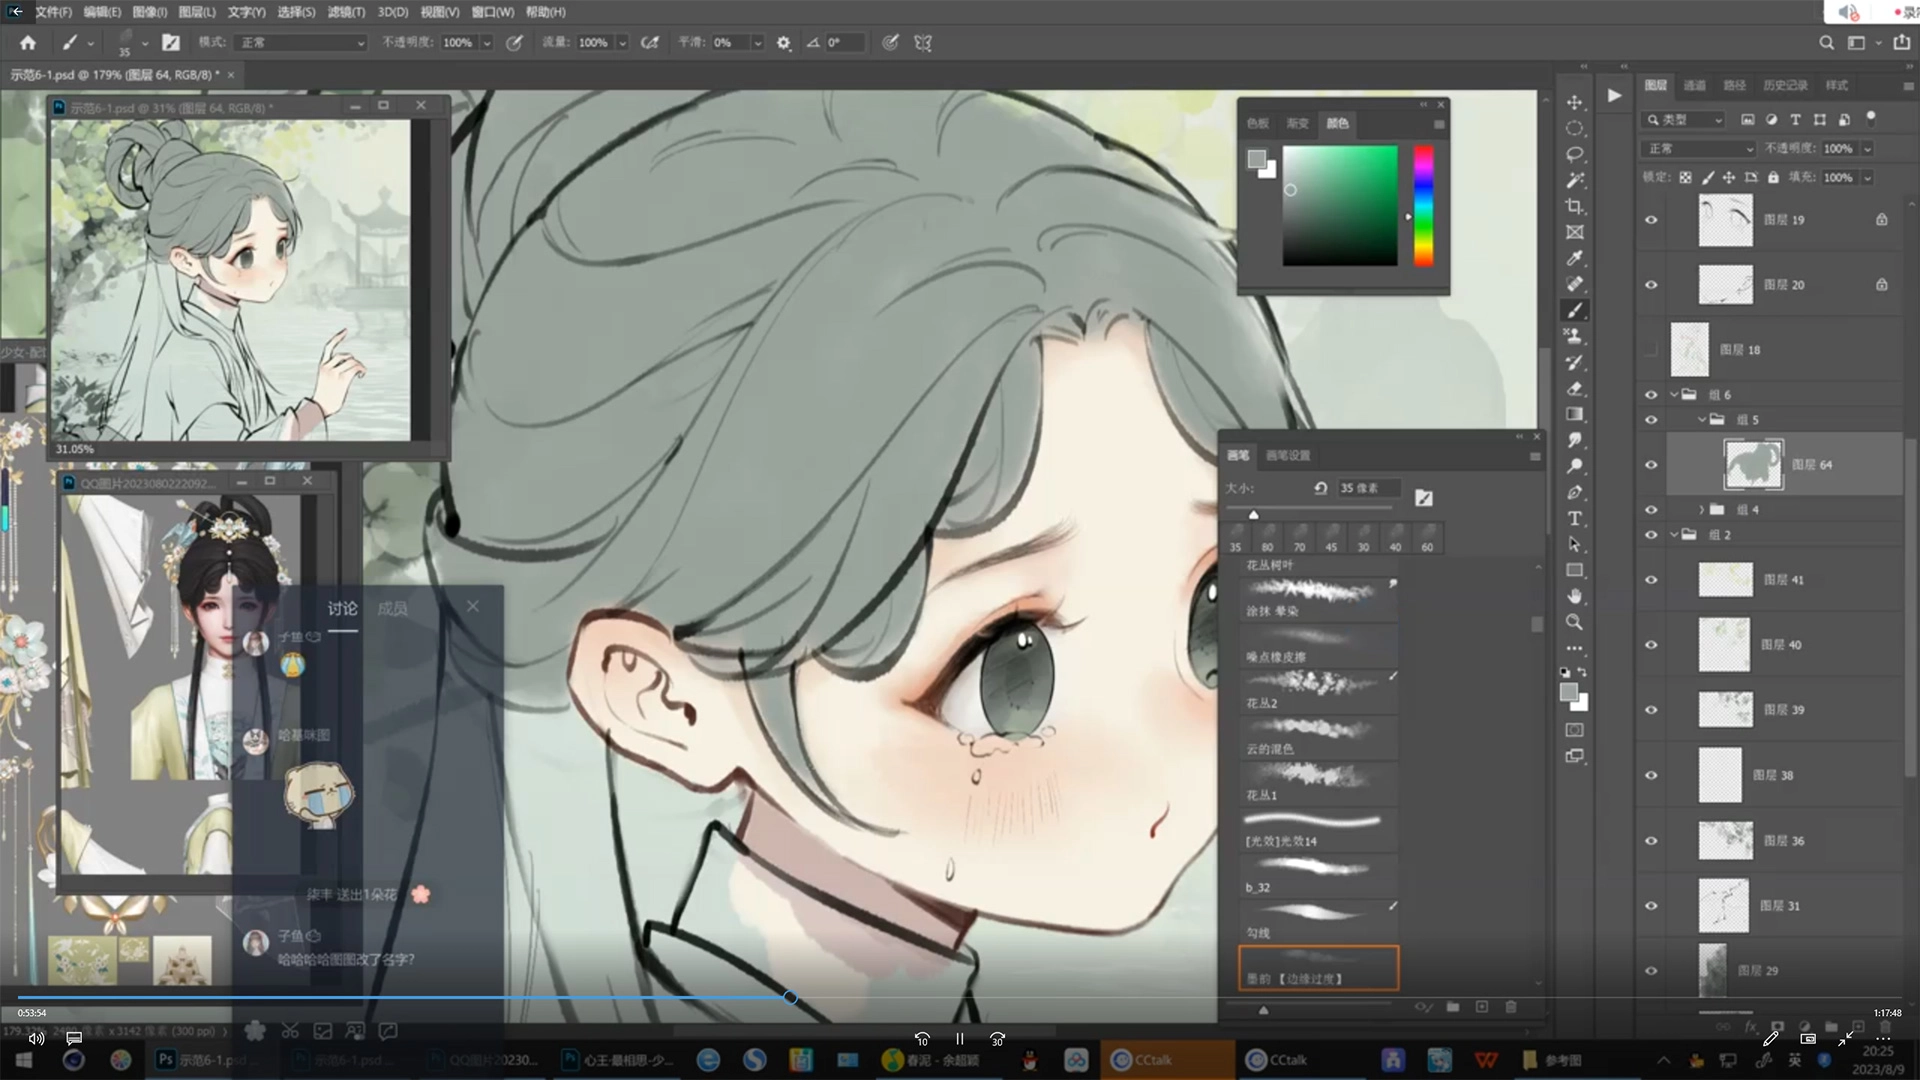Select the Eraser tool
The height and width of the screenshot is (1080, 1920).
tap(1574, 388)
